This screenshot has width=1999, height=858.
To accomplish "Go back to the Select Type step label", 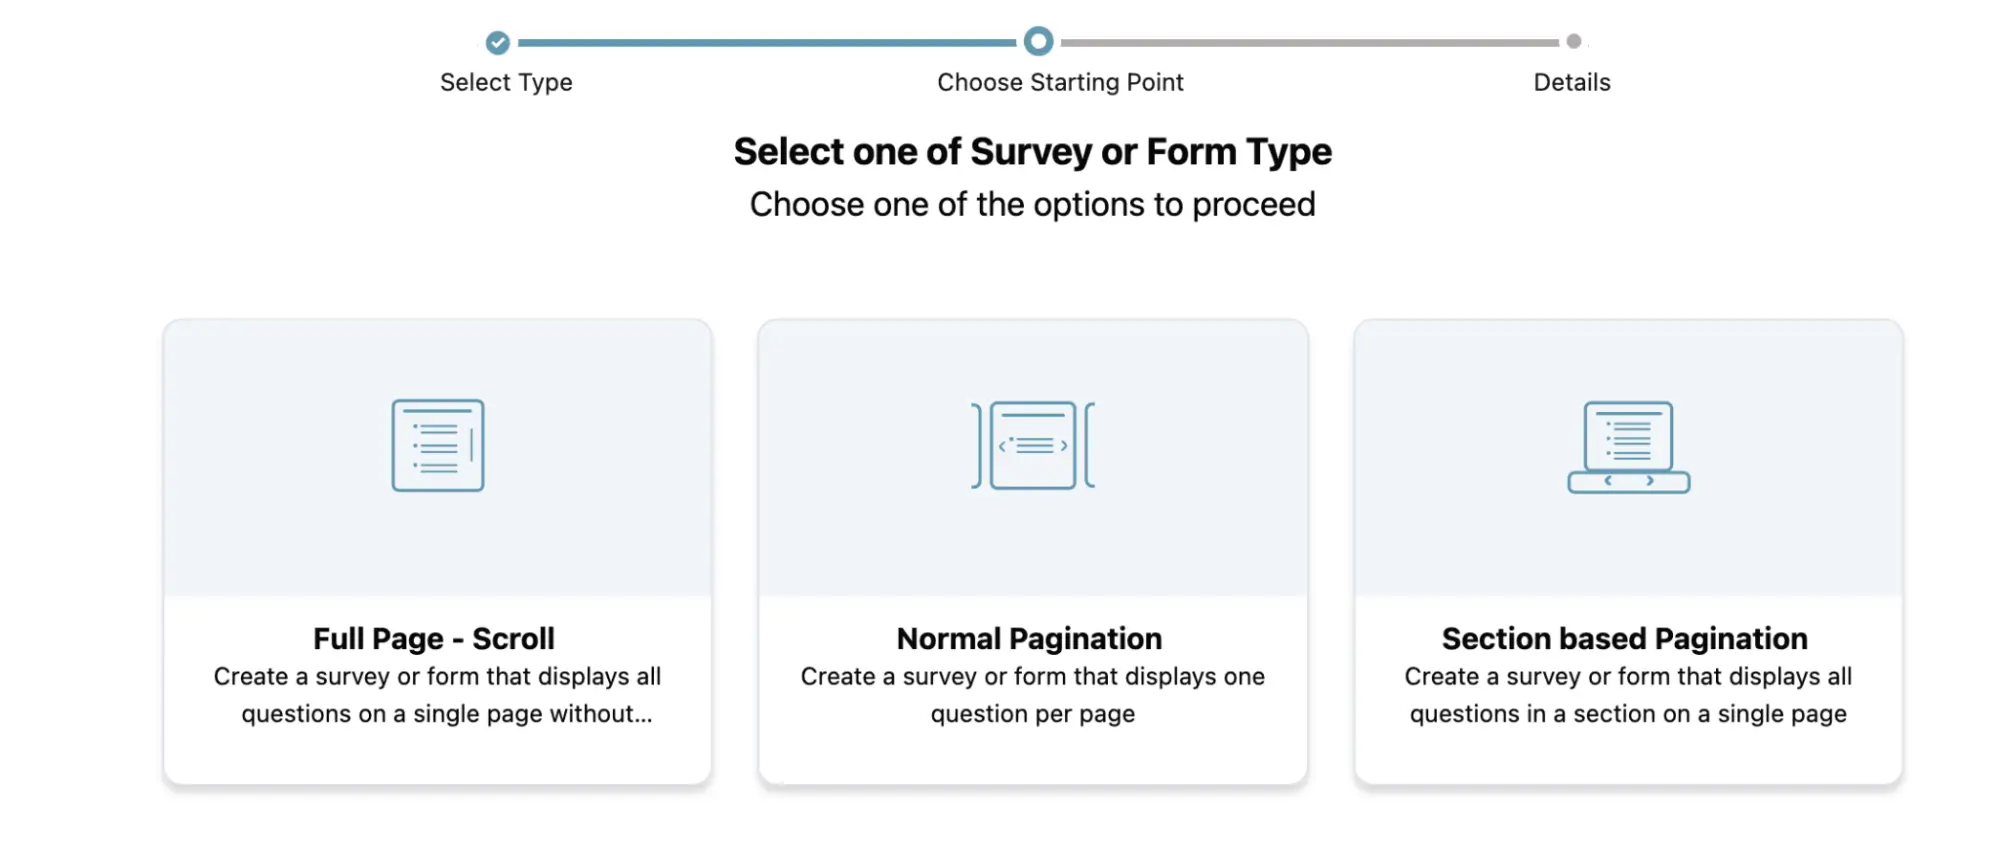I will pyautogui.click(x=506, y=82).
